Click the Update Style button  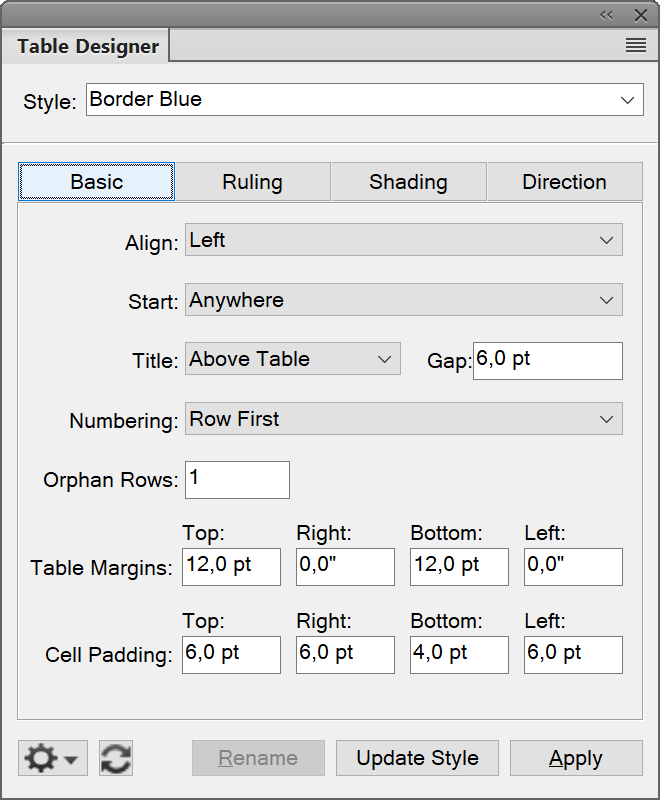coord(417,758)
